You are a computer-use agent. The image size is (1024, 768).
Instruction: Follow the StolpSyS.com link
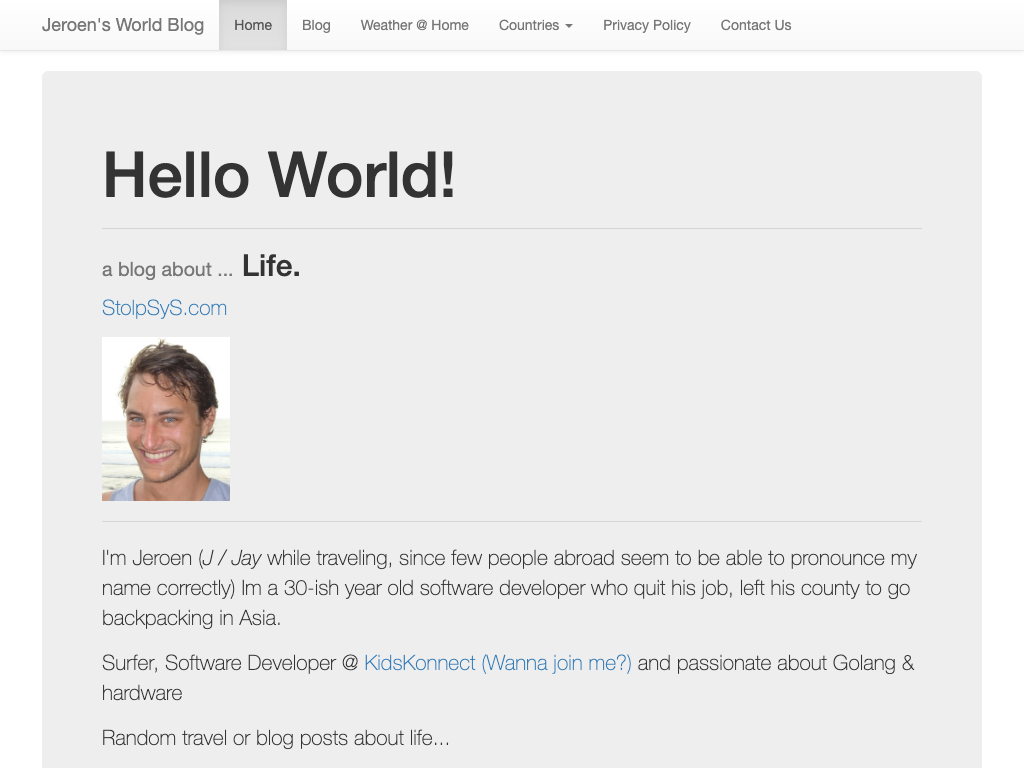[164, 308]
